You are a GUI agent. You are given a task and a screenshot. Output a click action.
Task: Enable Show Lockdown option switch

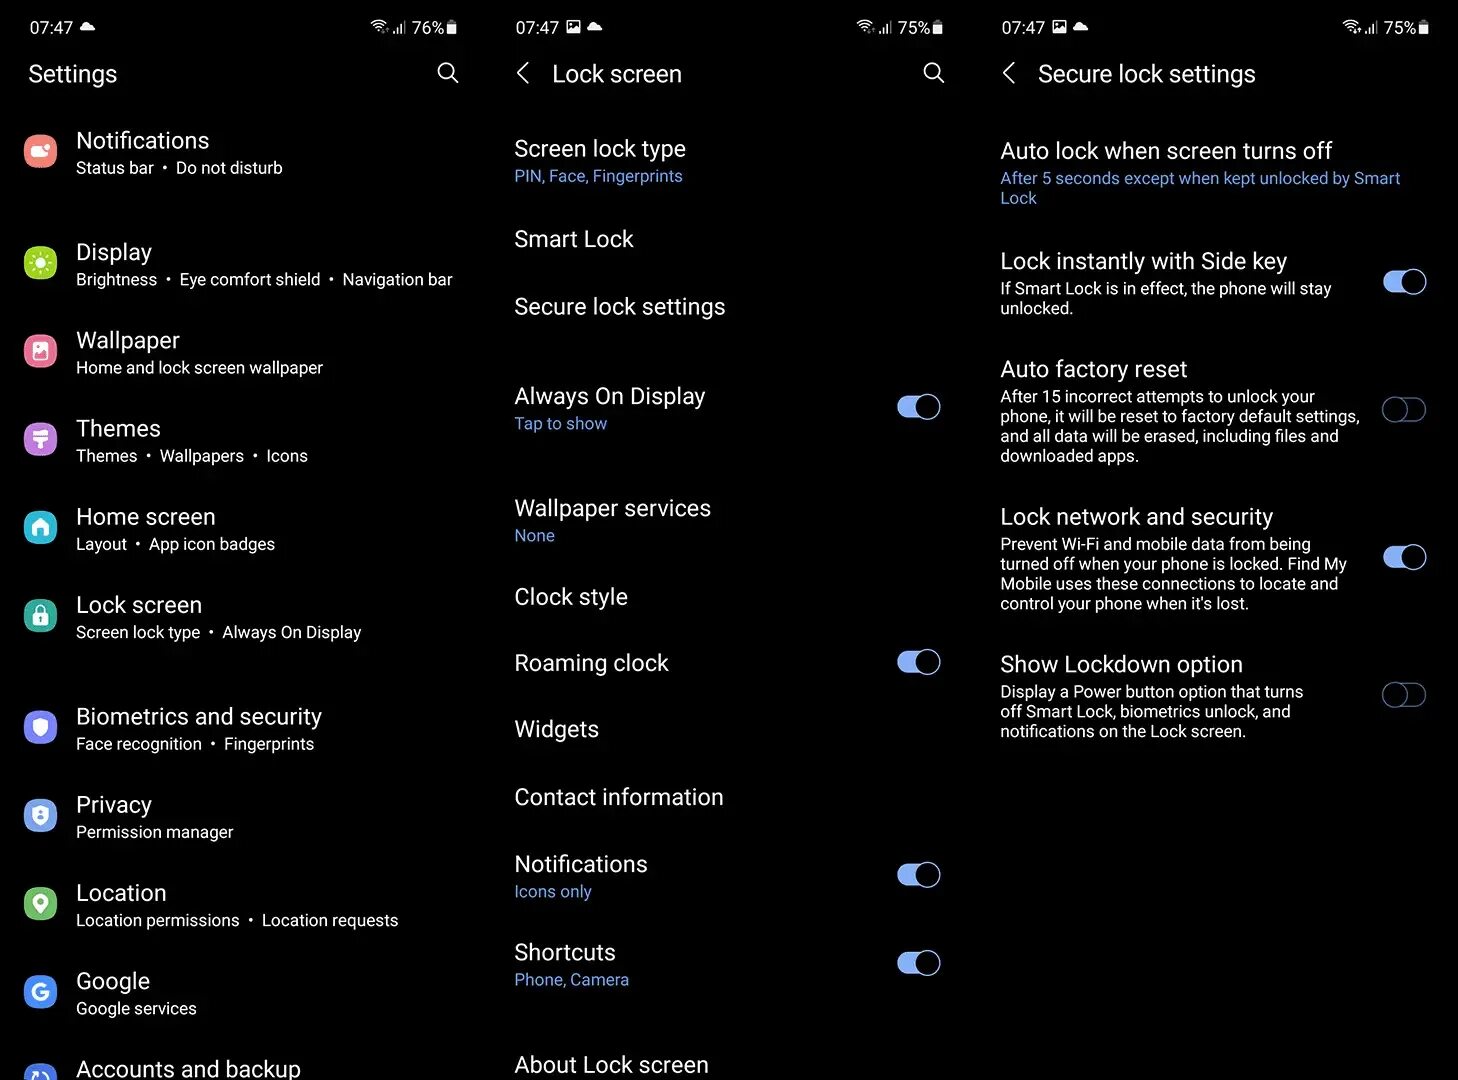click(1404, 695)
